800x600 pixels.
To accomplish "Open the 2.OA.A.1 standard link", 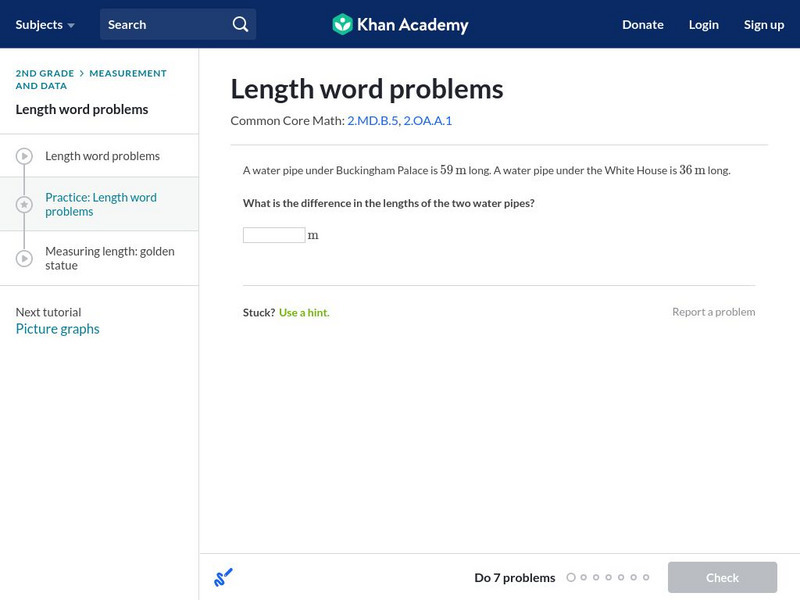I will [x=428, y=120].
